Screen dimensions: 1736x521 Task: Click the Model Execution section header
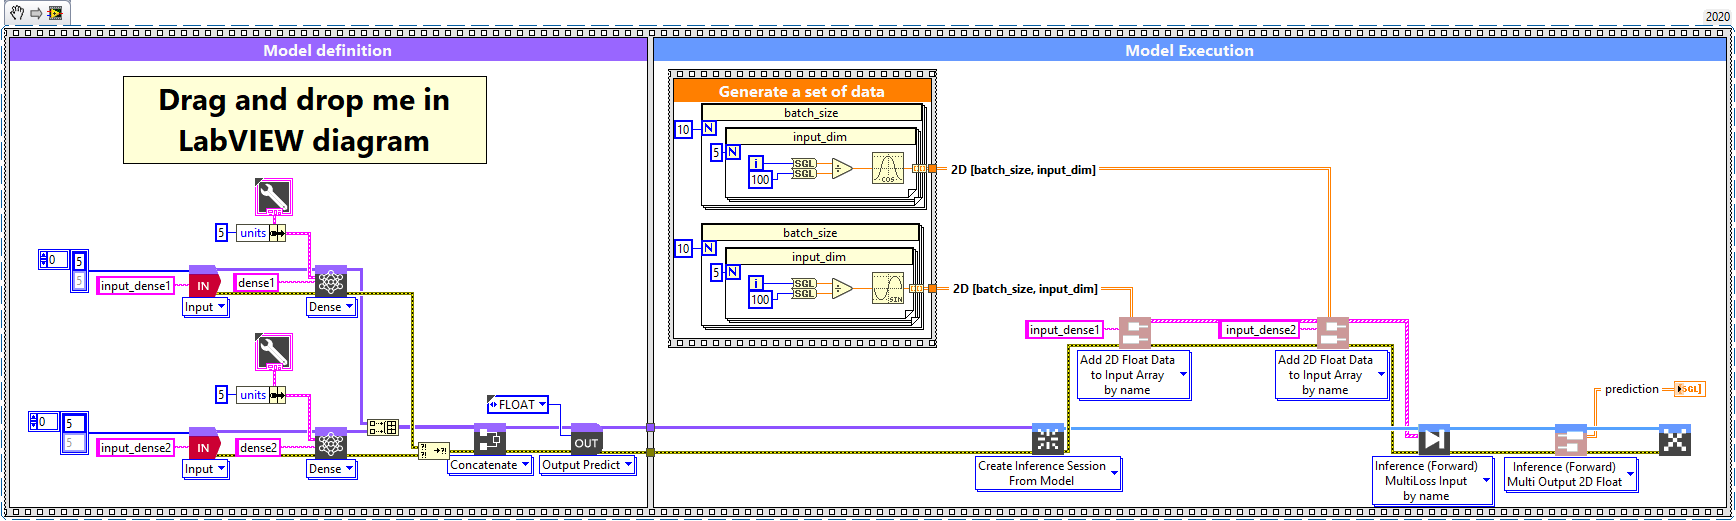(x=1189, y=50)
